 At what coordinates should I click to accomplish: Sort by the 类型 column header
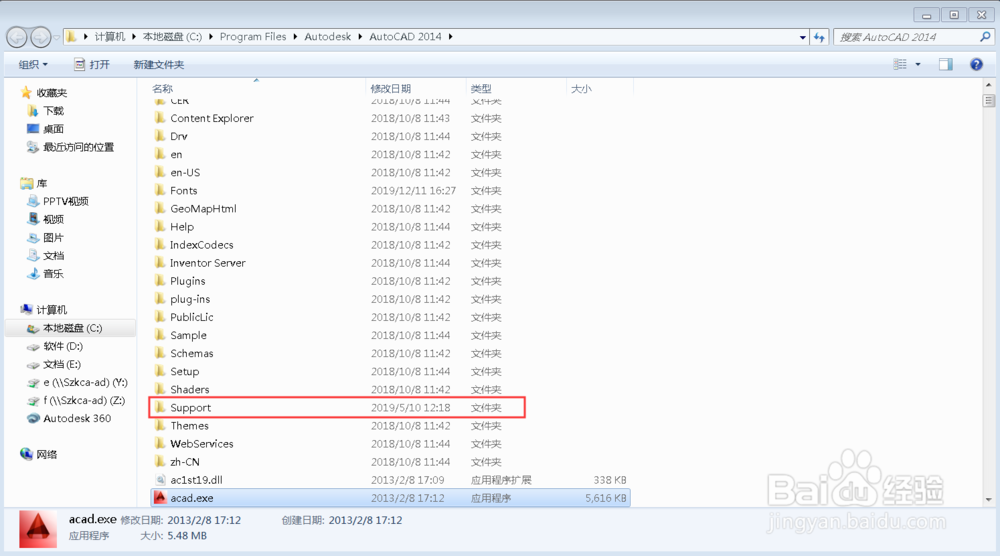point(481,89)
